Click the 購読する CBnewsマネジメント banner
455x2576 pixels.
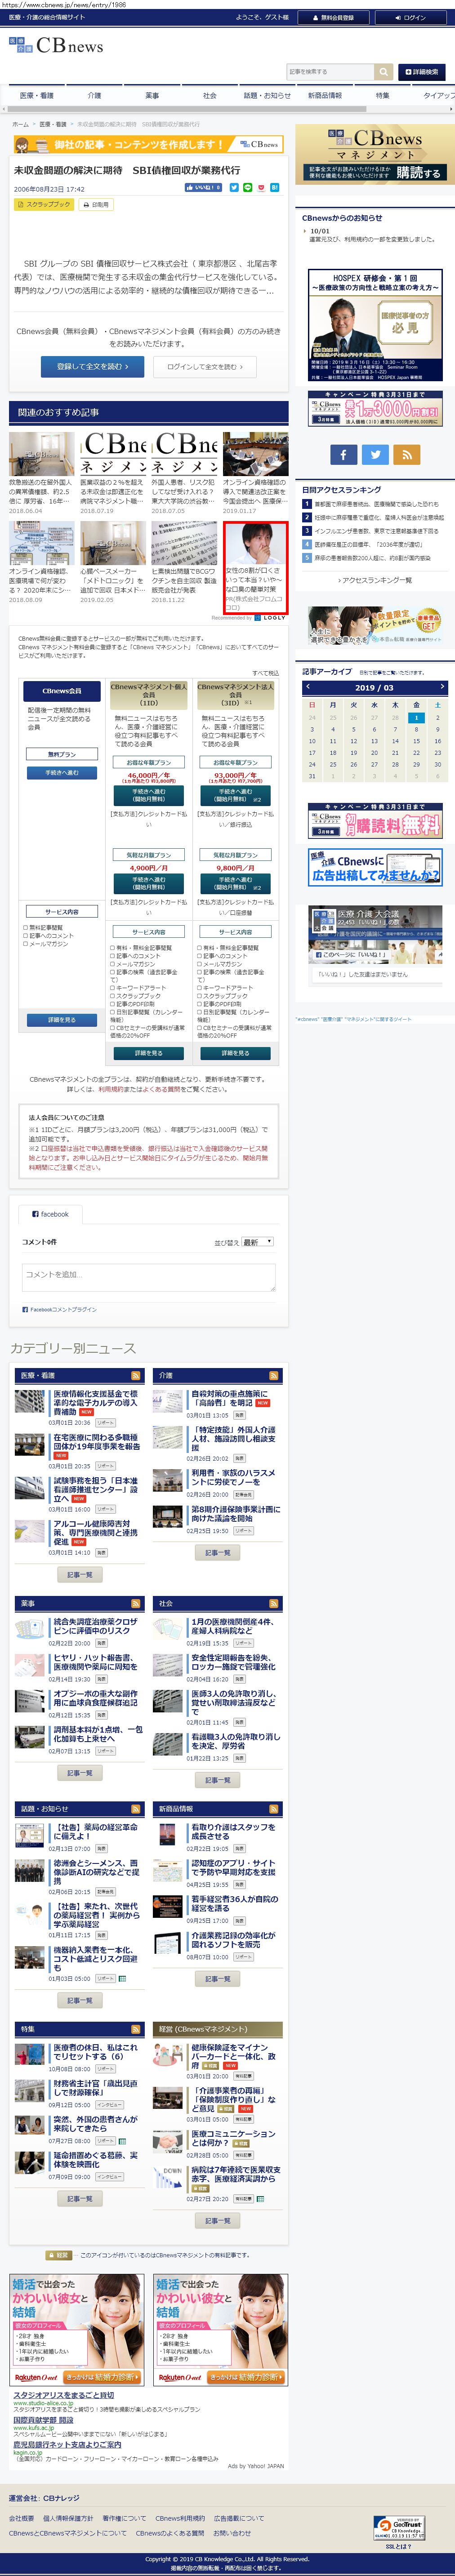click(x=375, y=154)
